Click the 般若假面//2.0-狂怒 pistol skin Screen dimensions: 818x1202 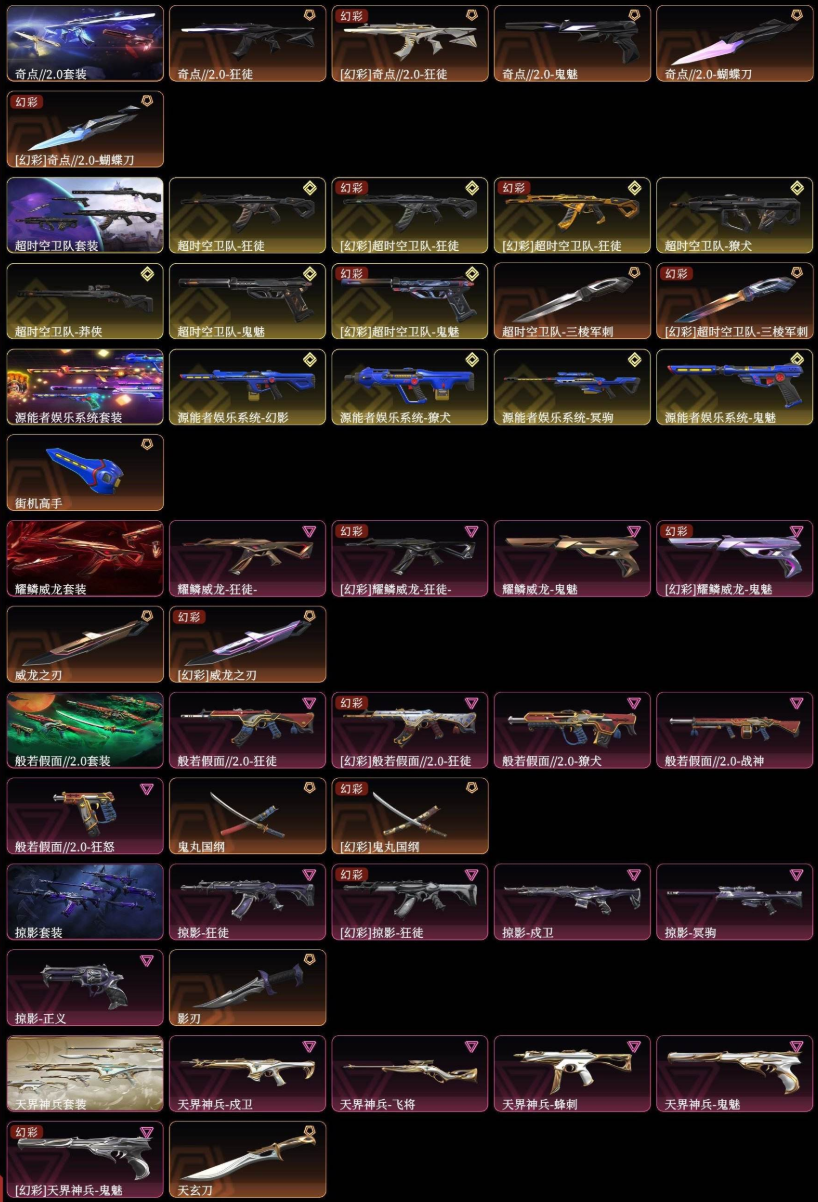[x=85, y=816]
